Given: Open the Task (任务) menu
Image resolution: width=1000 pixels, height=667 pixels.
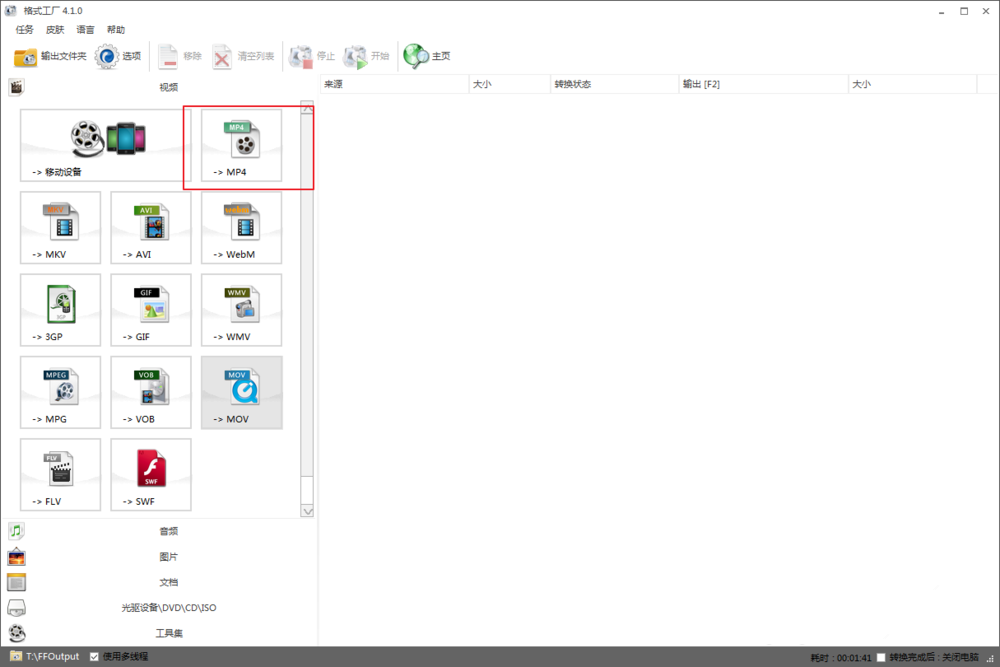Looking at the screenshot, I should pyautogui.click(x=24, y=29).
